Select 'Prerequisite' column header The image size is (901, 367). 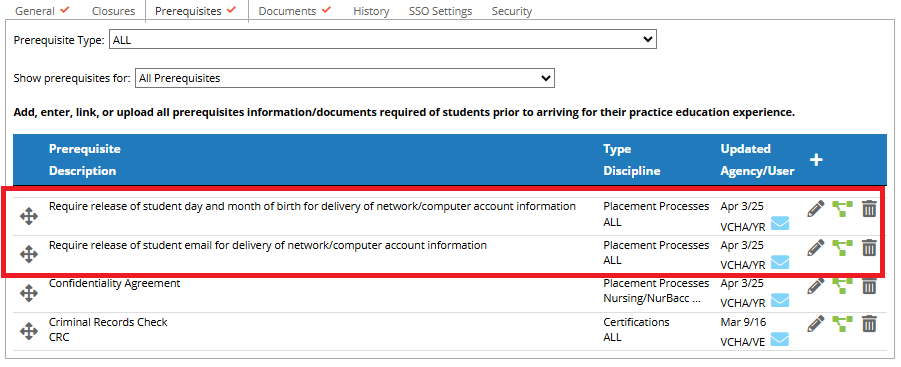click(84, 149)
